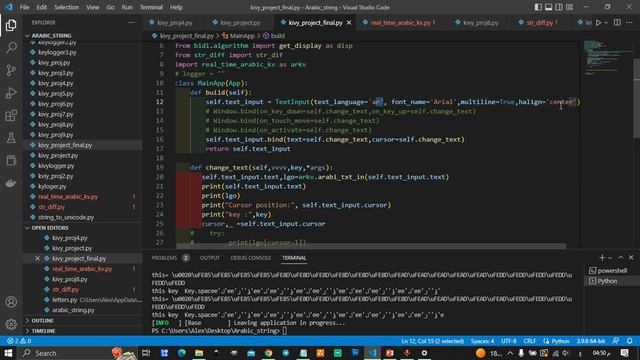Image resolution: width=640 pixels, height=360 pixels.
Task: Open string_to_unicode.py in the explorer
Action: click(x=66, y=217)
